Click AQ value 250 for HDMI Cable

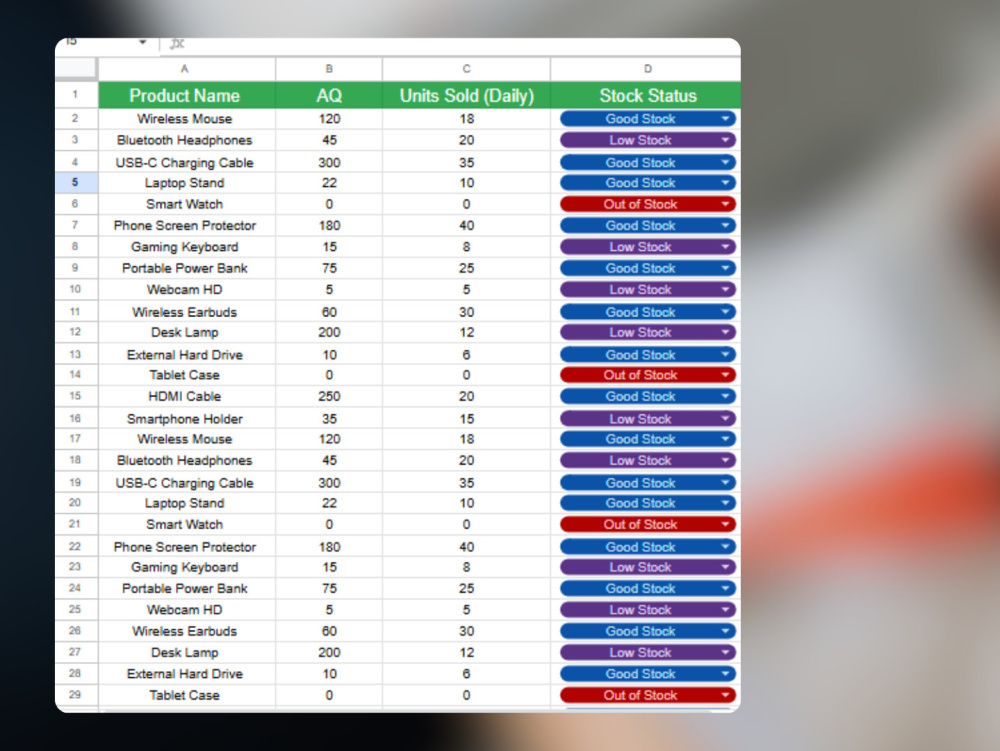pos(329,397)
